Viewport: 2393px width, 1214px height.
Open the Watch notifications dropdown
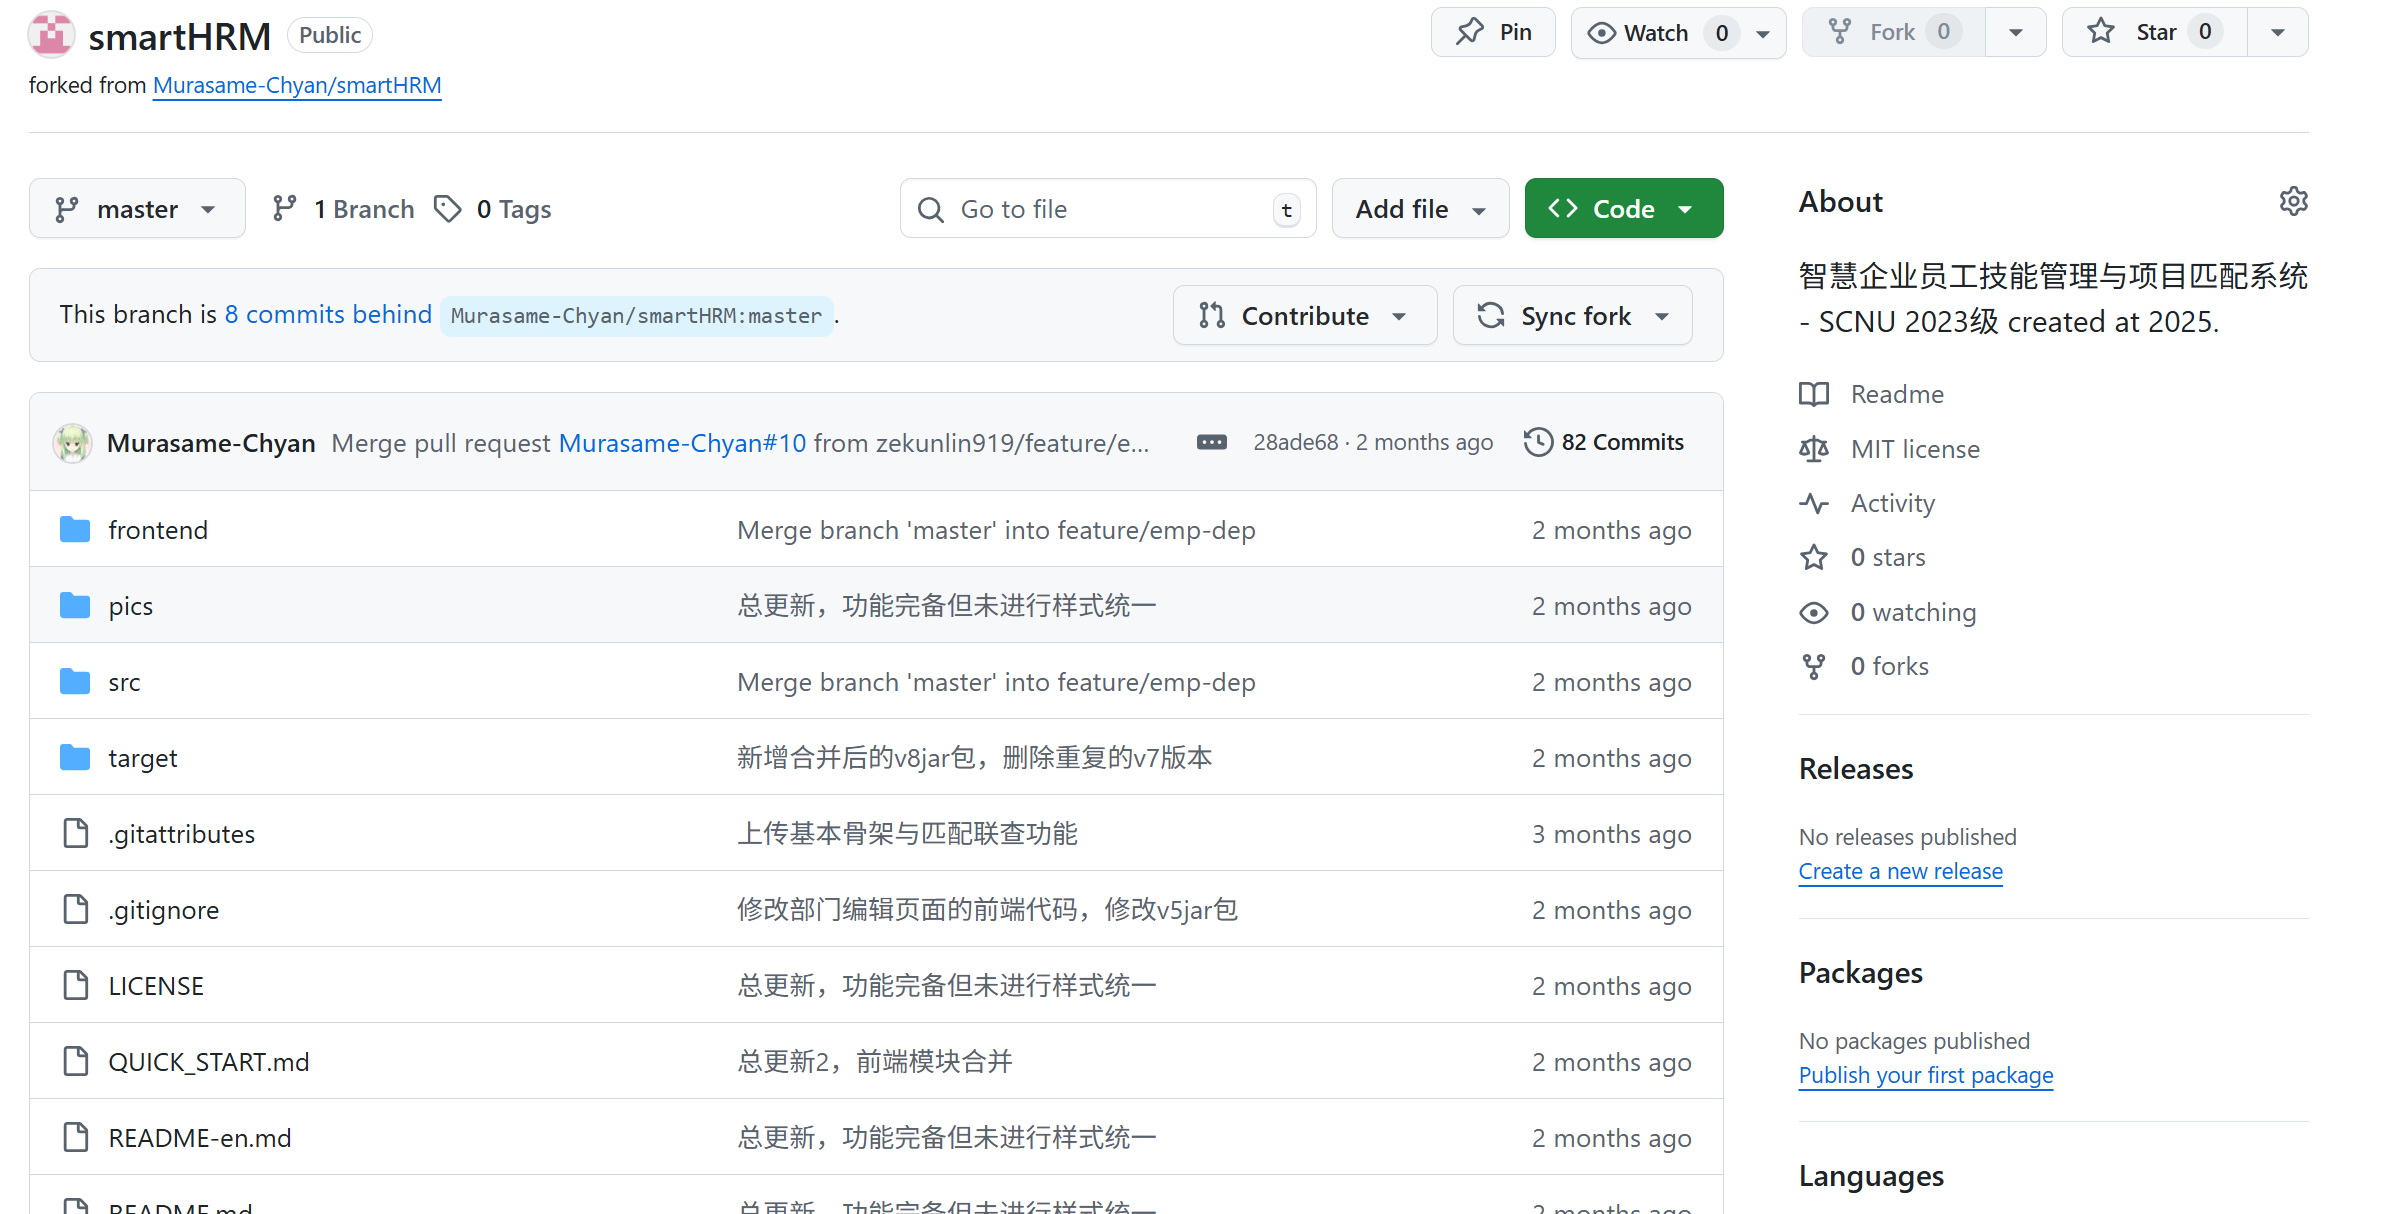[x=1764, y=33]
